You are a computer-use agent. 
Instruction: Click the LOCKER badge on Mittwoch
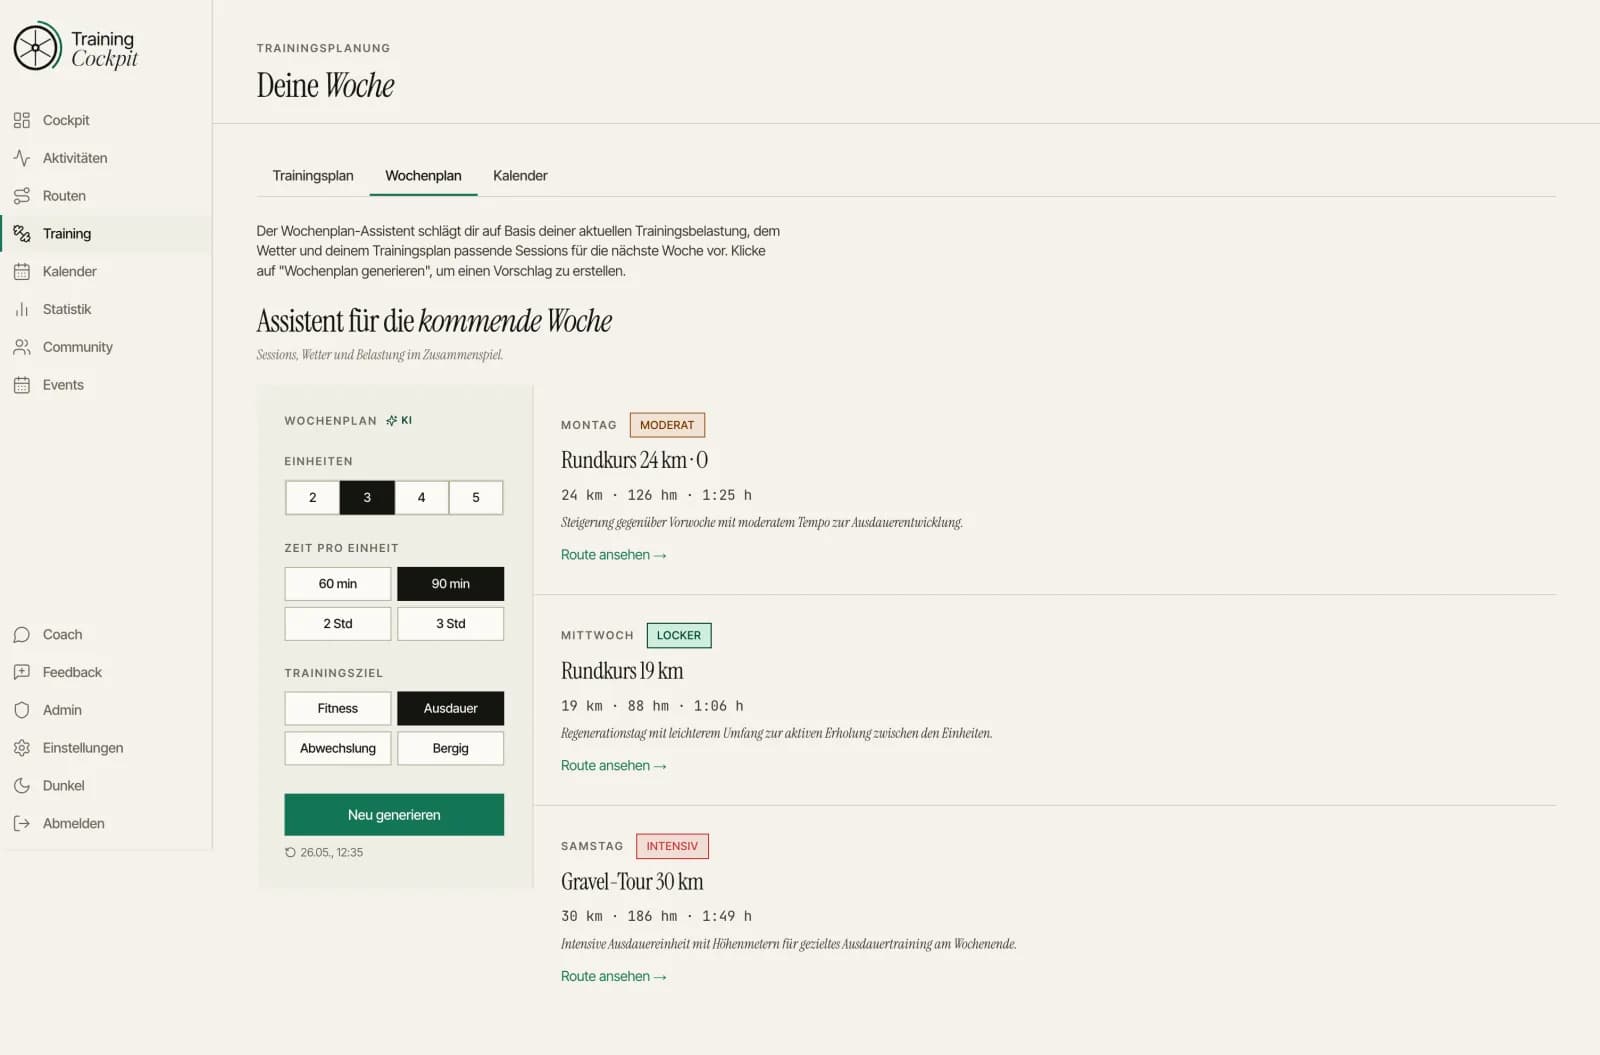pos(679,636)
